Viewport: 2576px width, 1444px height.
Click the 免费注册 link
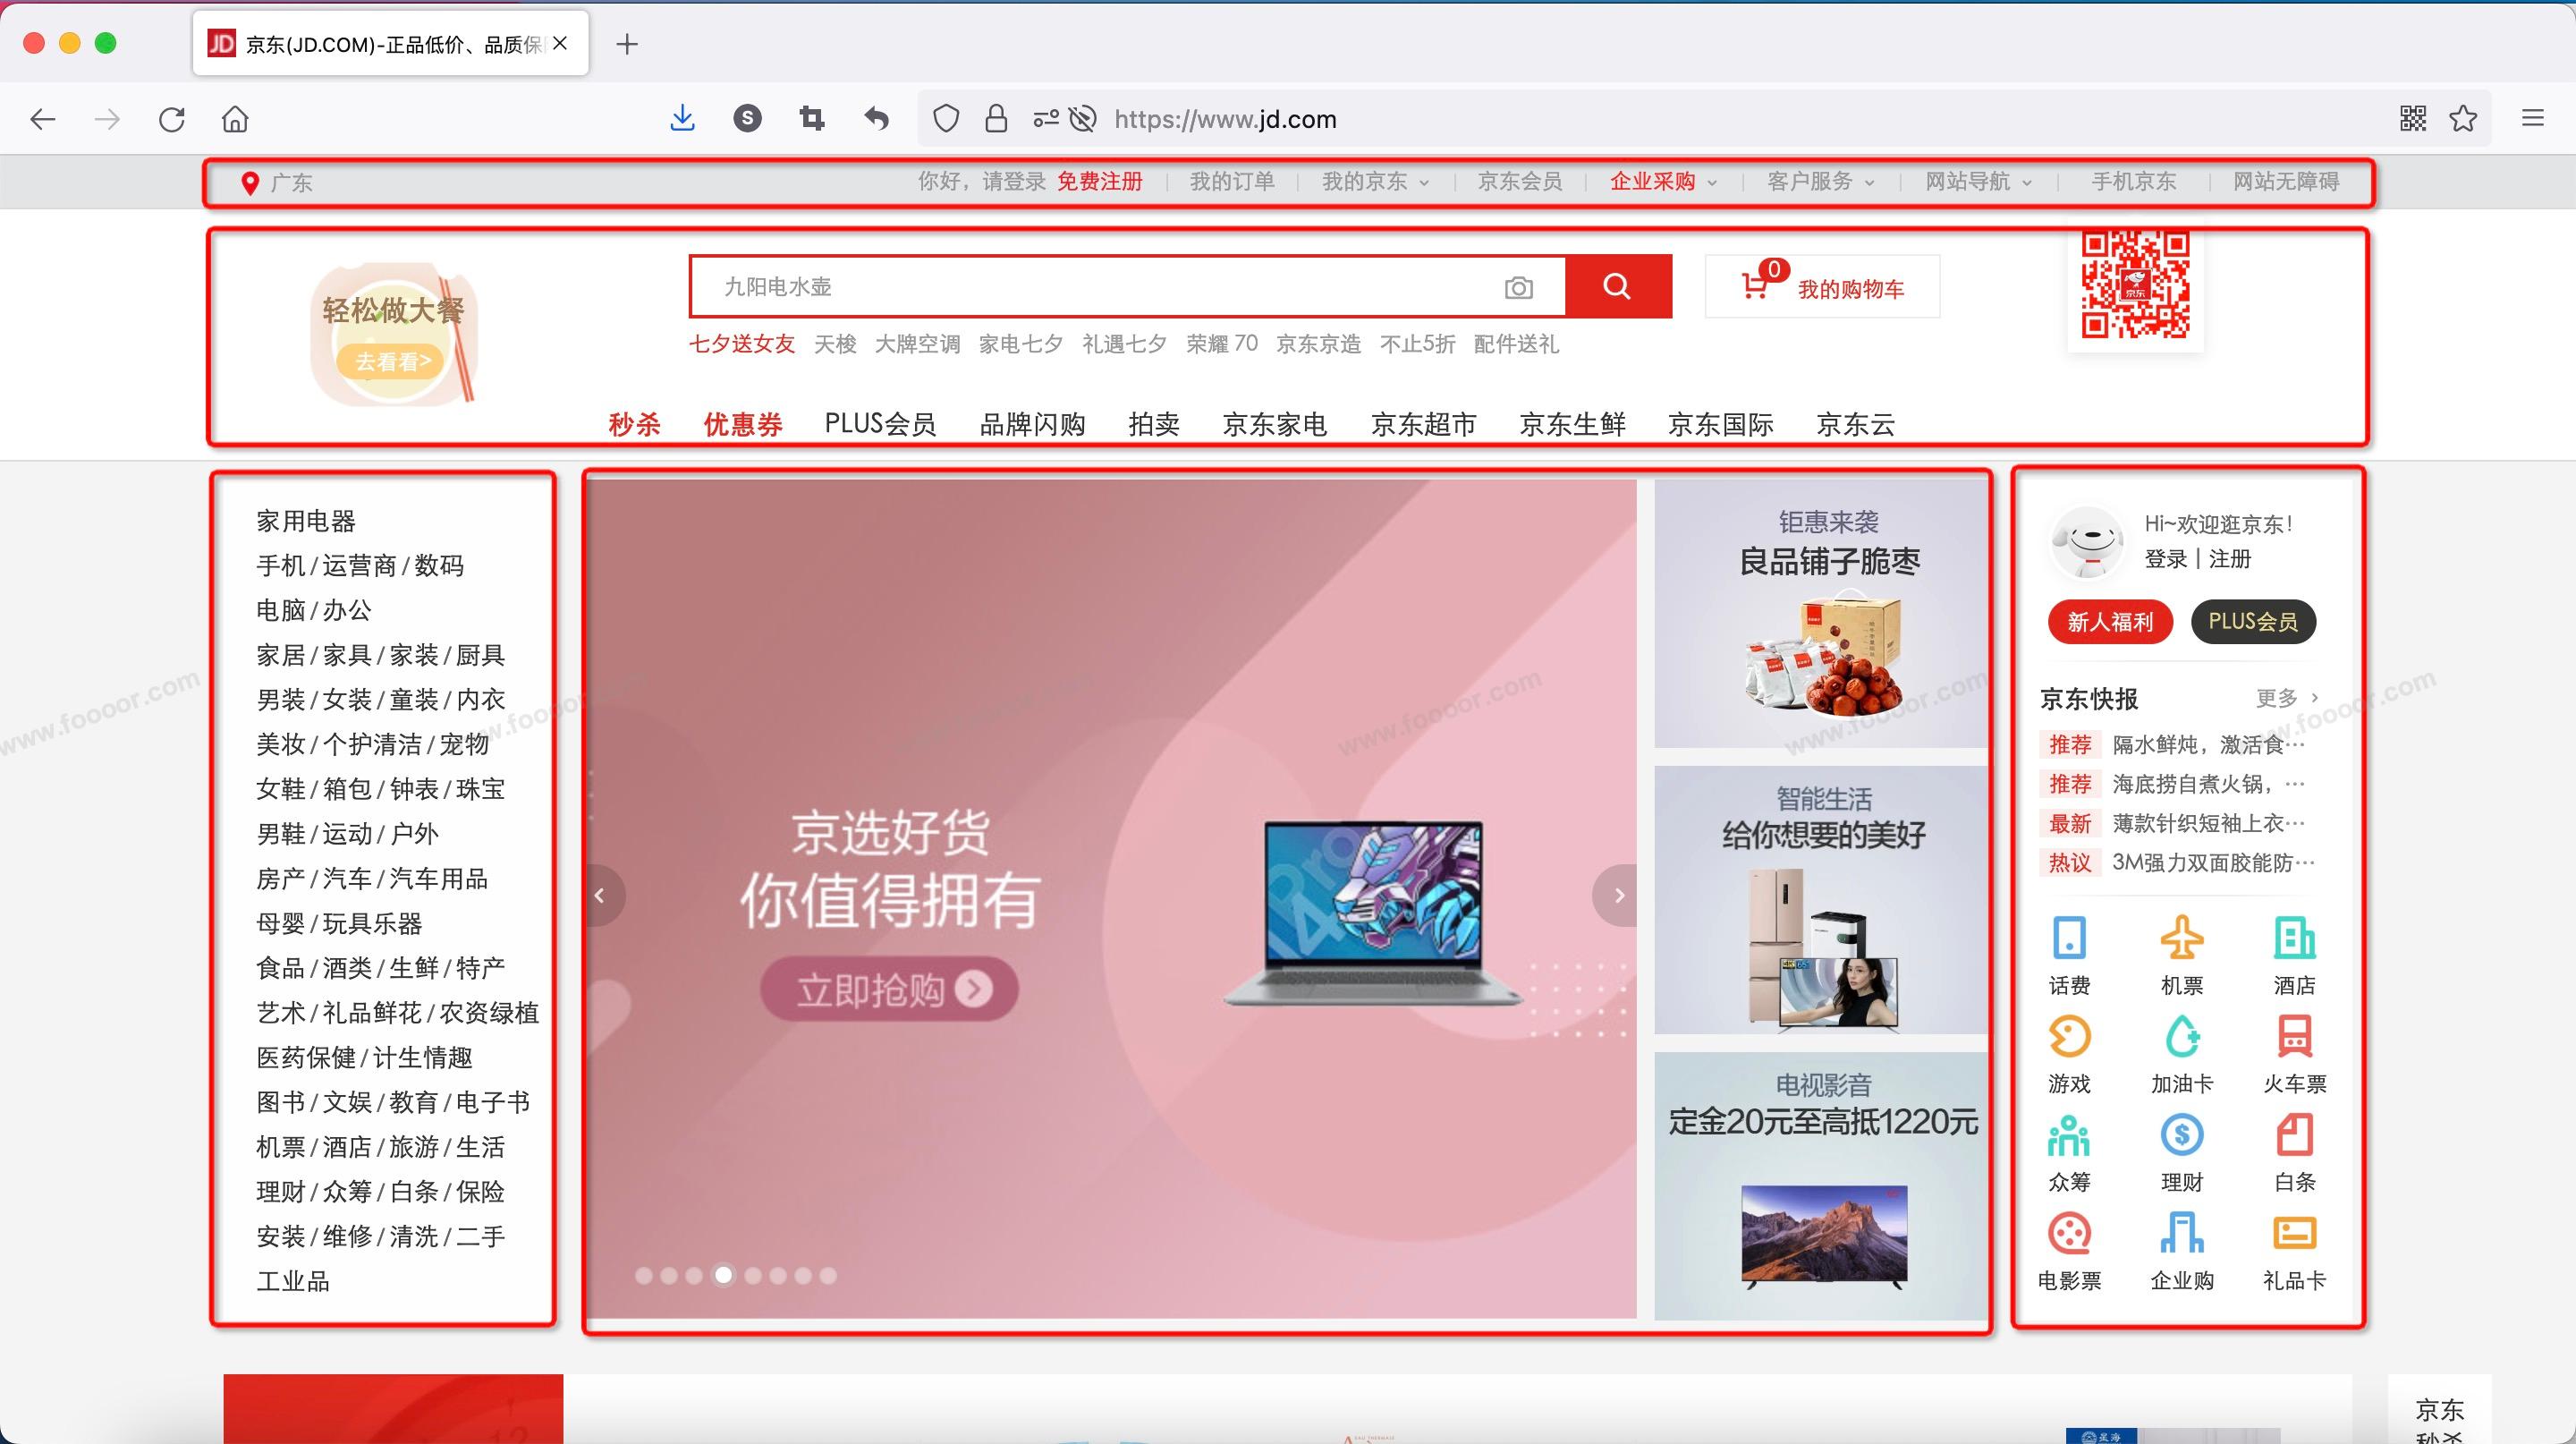click(1099, 182)
